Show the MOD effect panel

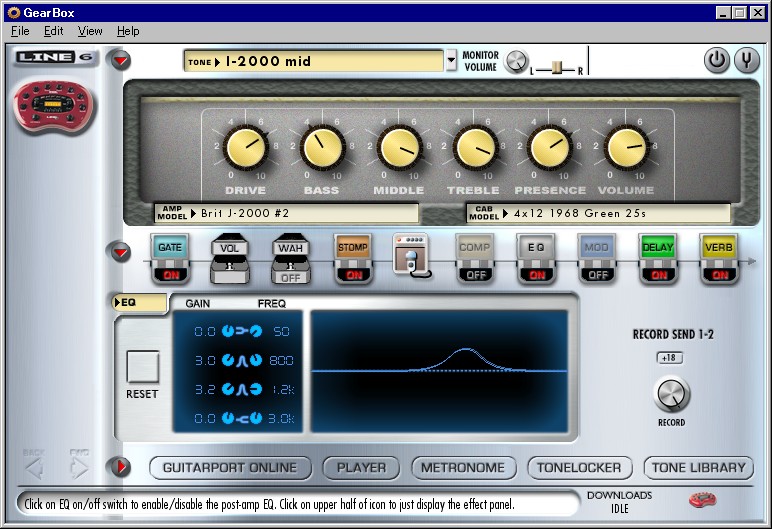(597, 248)
